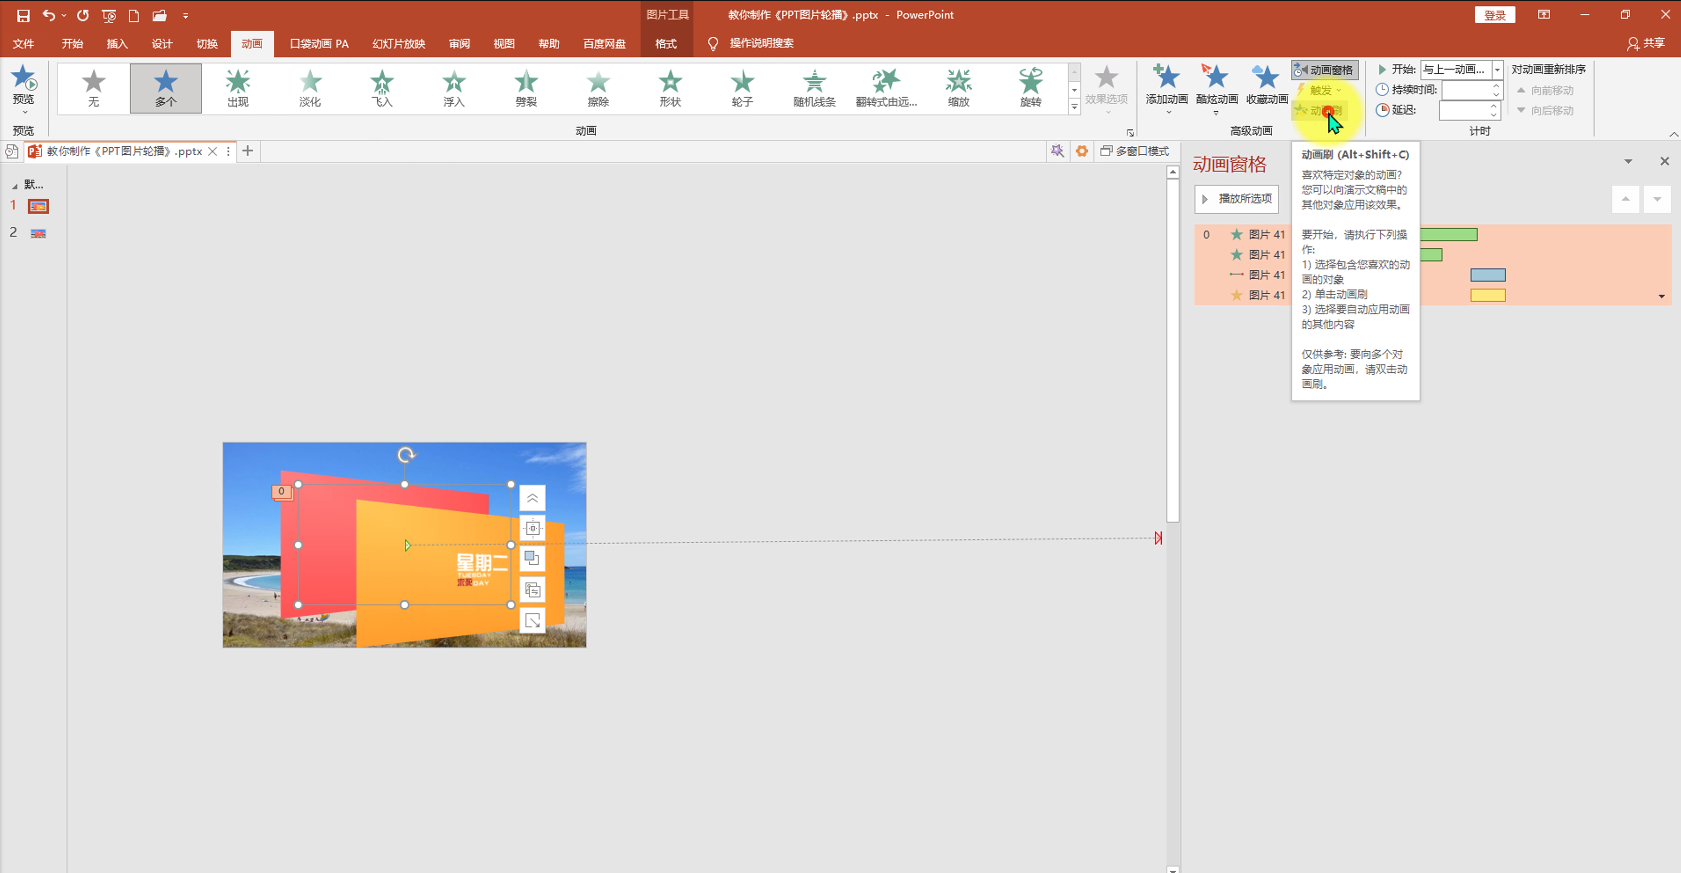1681x873 pixels.
Task: Click the orange gear icon near tab bar
Action: [1081, 151]
